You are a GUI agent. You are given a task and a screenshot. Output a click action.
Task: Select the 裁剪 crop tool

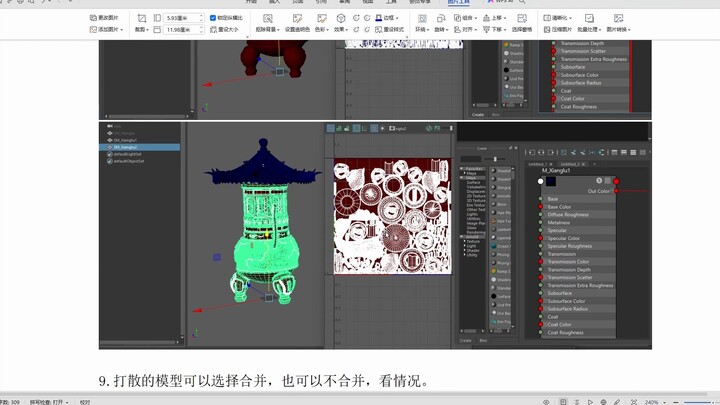tap(141, 18)
